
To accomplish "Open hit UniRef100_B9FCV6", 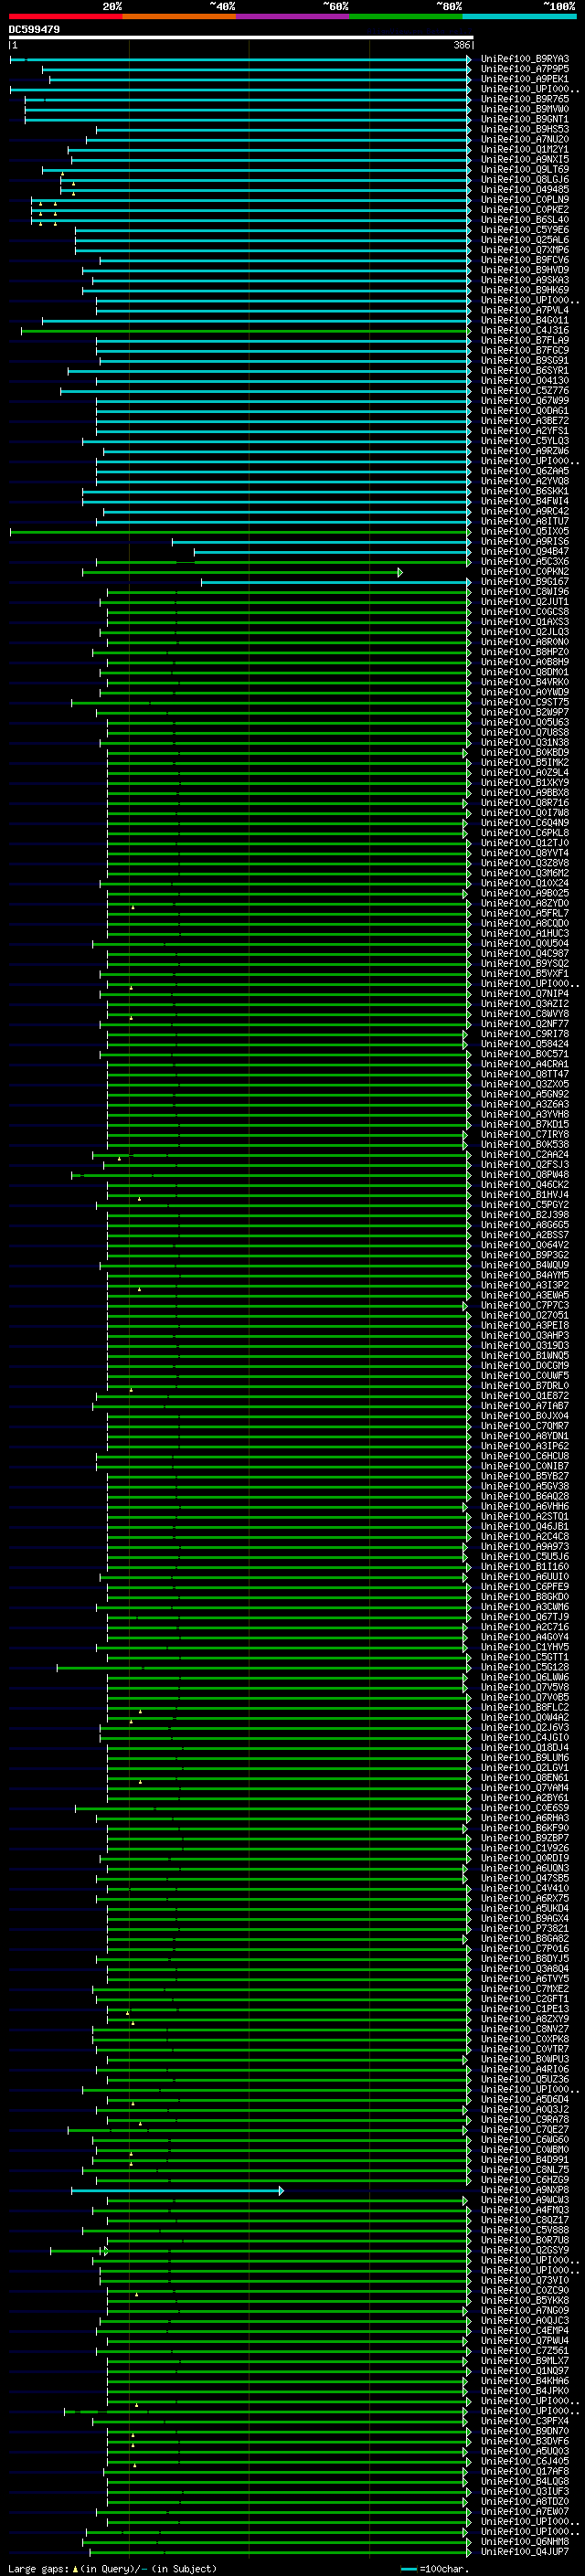I will 524,260.
